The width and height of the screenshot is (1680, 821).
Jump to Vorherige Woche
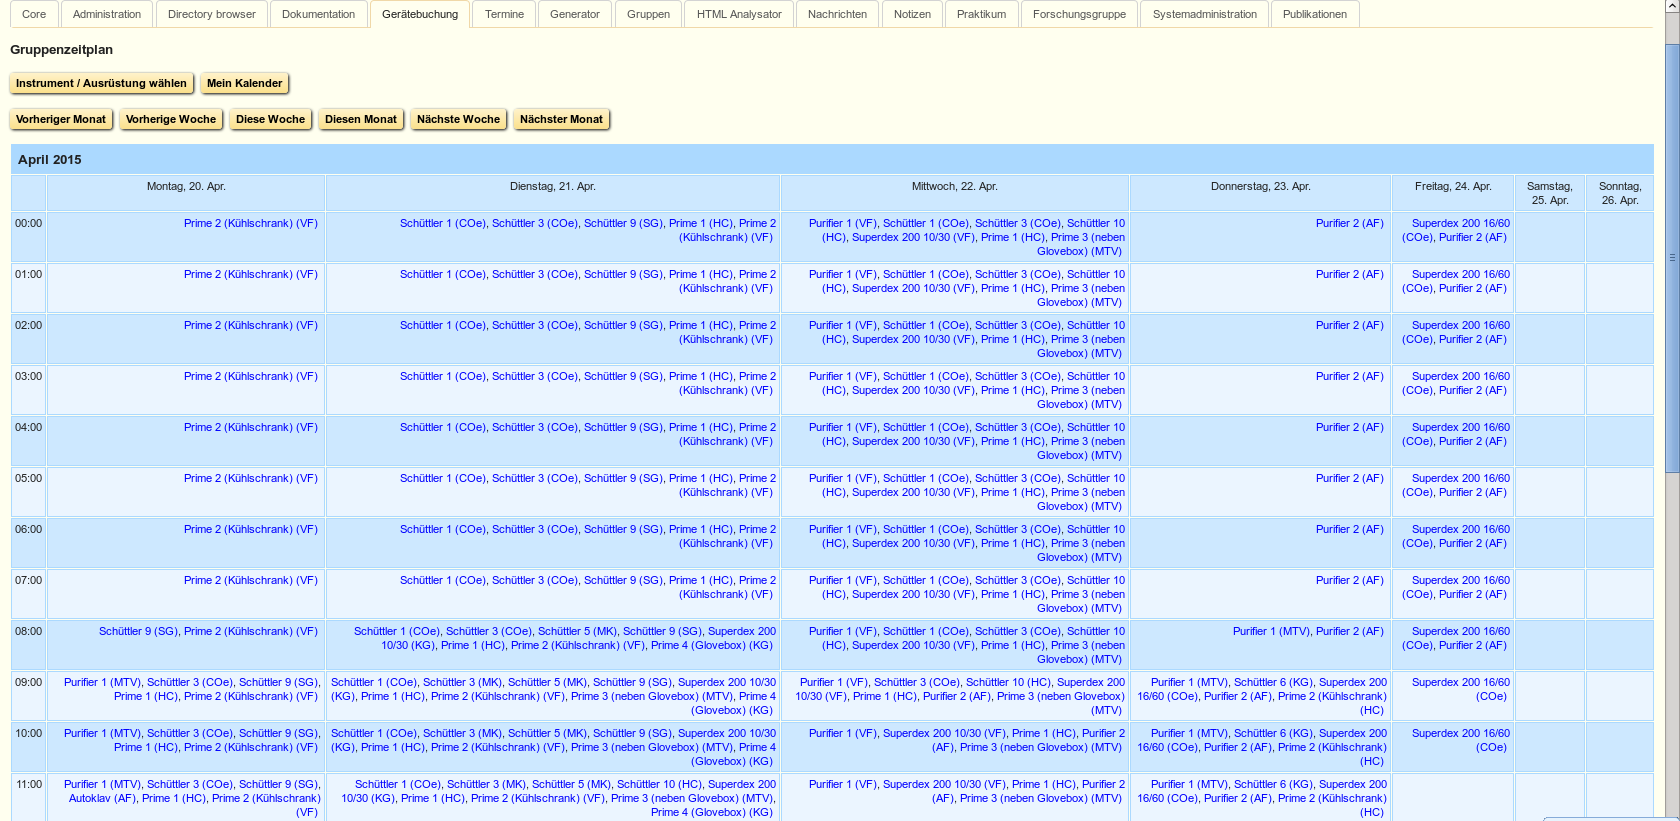point(171,119)
